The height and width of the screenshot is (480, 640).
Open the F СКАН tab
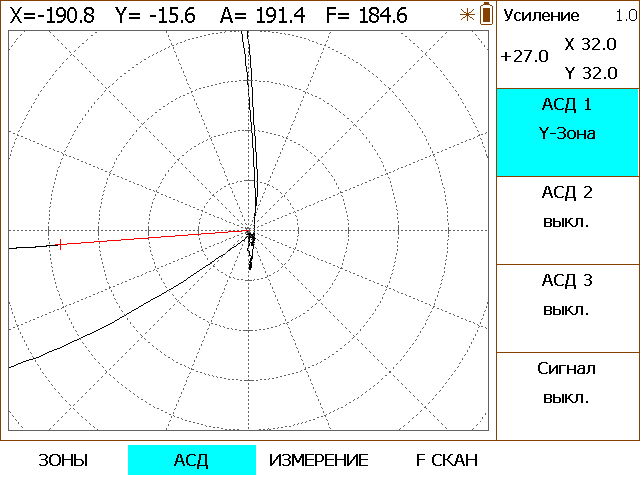pyautogui.click(x=447, y=460)
